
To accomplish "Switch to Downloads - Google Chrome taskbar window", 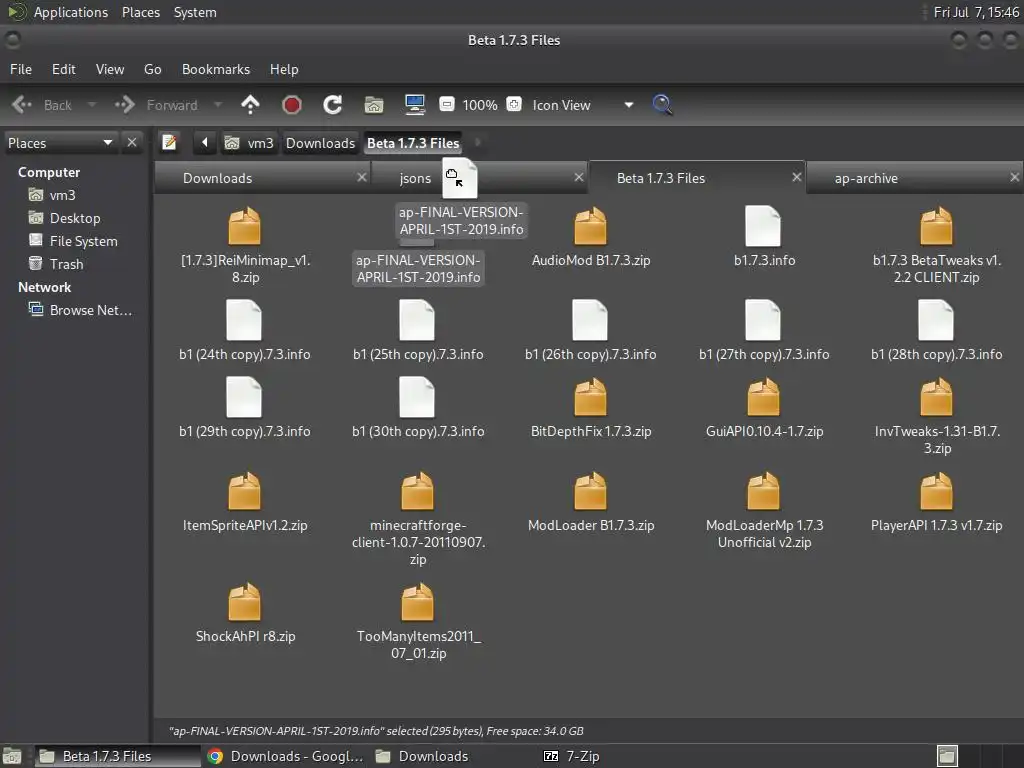I will [285, 756].
